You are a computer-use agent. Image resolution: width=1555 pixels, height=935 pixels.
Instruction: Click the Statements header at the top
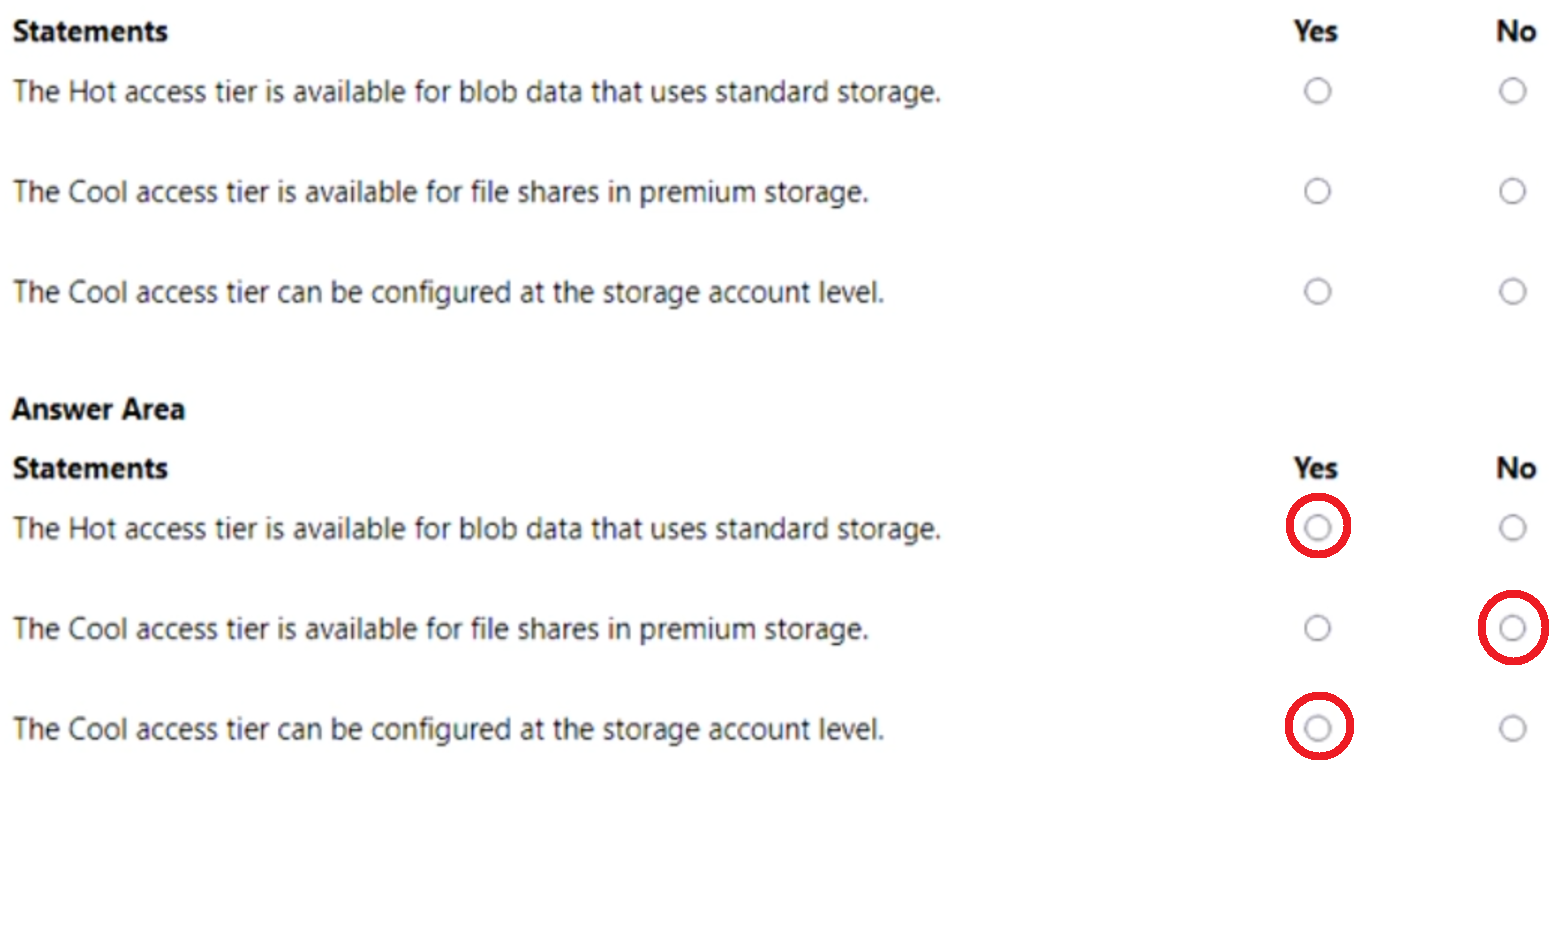(x=90, y=31)
